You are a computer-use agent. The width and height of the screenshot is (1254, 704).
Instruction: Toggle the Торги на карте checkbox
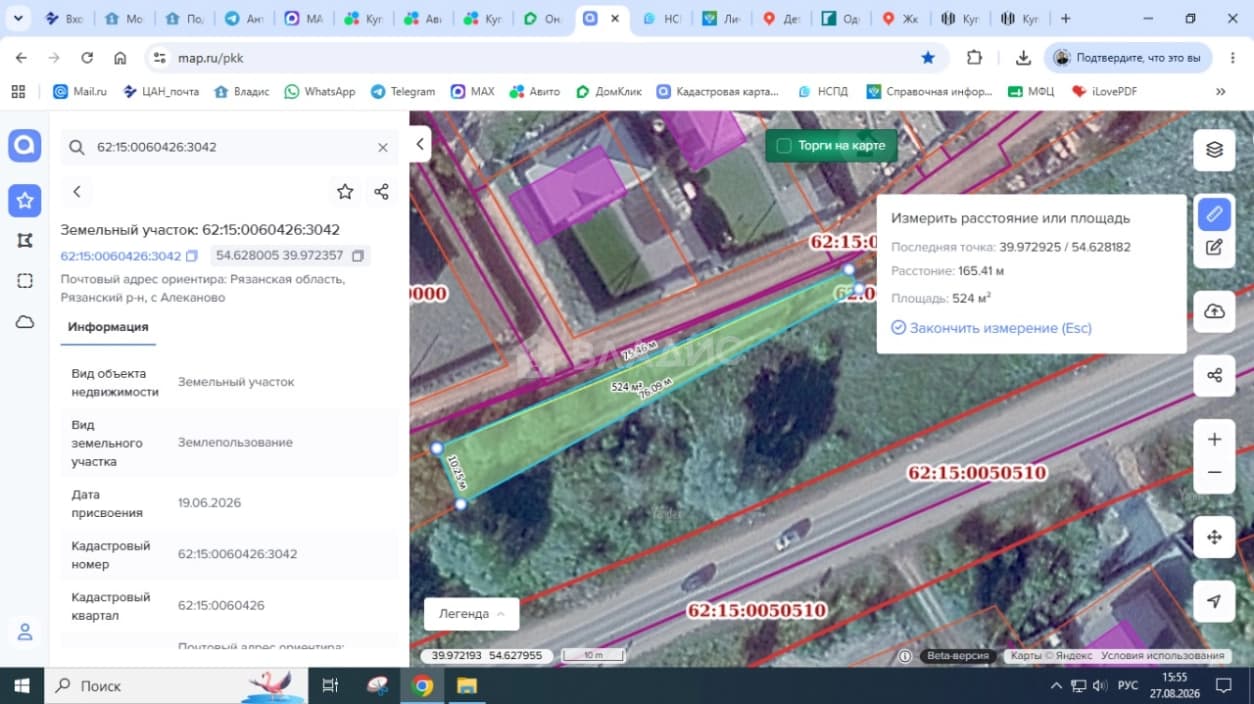[x=784, y=146]
